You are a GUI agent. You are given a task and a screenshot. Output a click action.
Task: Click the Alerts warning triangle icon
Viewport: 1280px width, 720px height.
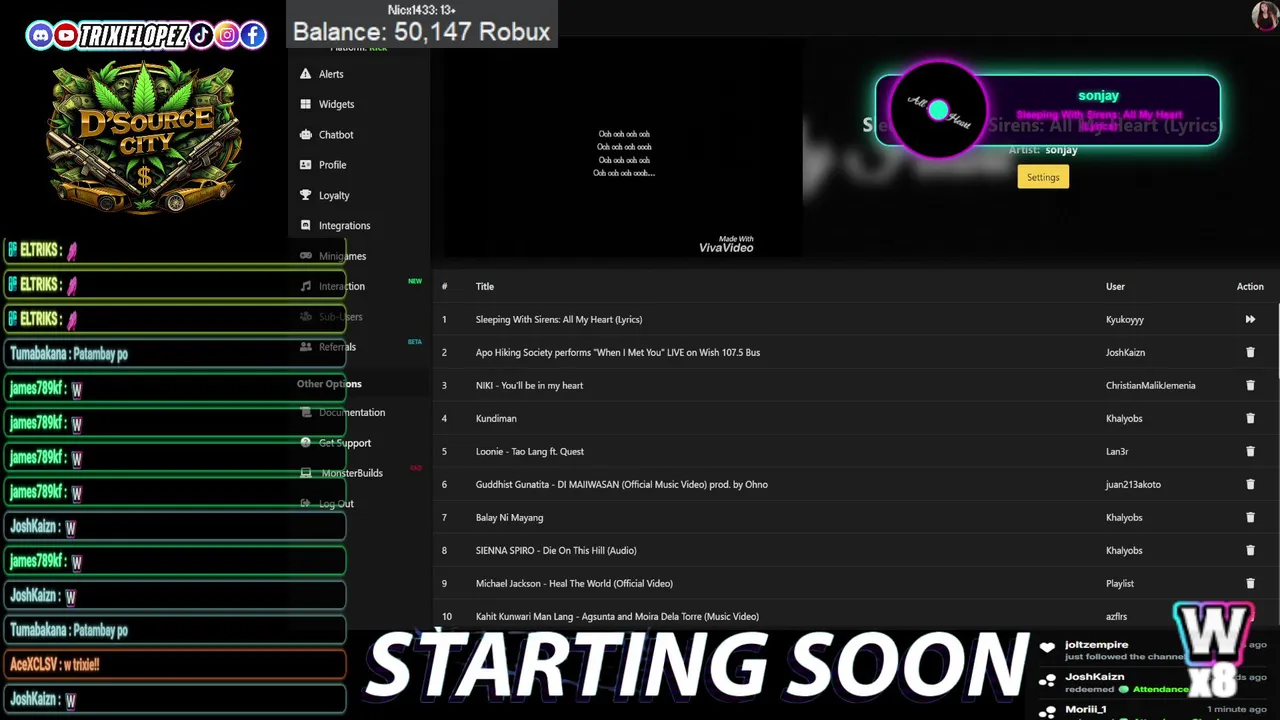coord(306,74)
